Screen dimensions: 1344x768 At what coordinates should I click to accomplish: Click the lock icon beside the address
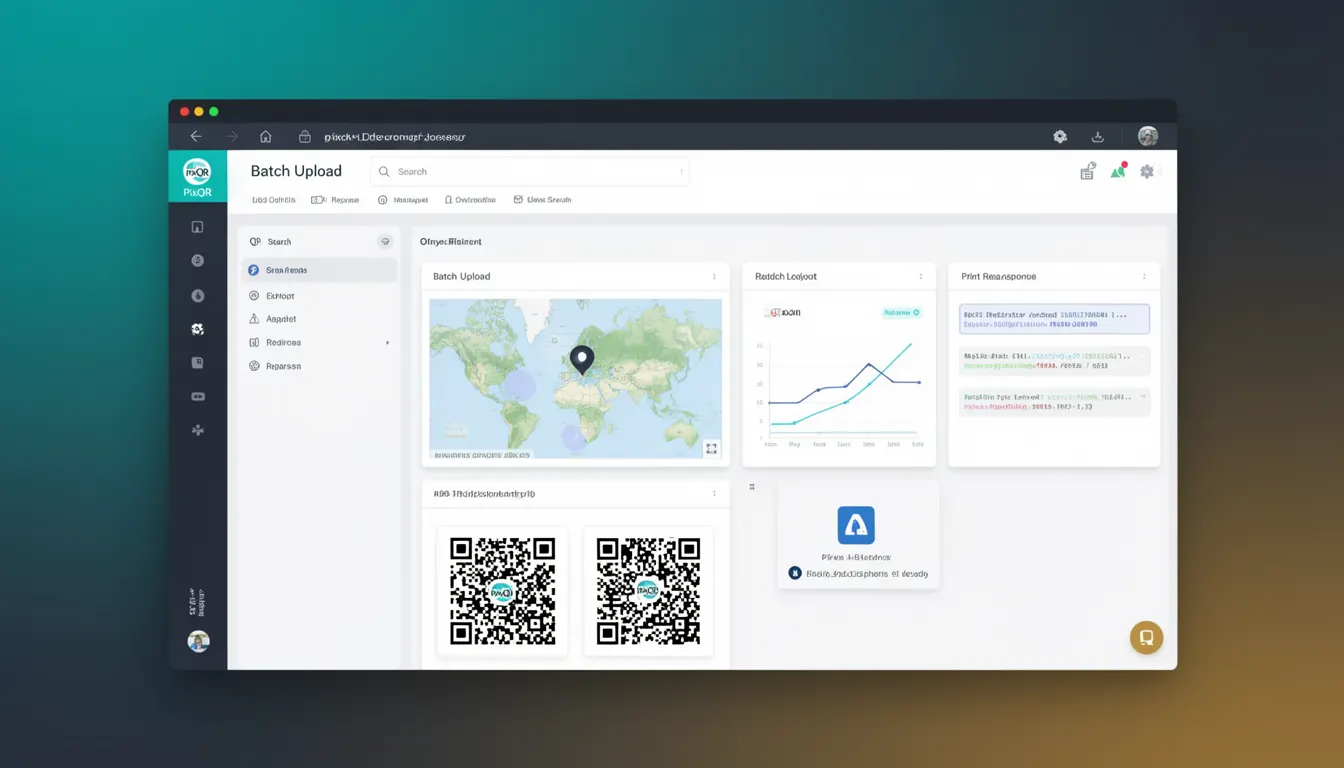click(x=305, y=137)
